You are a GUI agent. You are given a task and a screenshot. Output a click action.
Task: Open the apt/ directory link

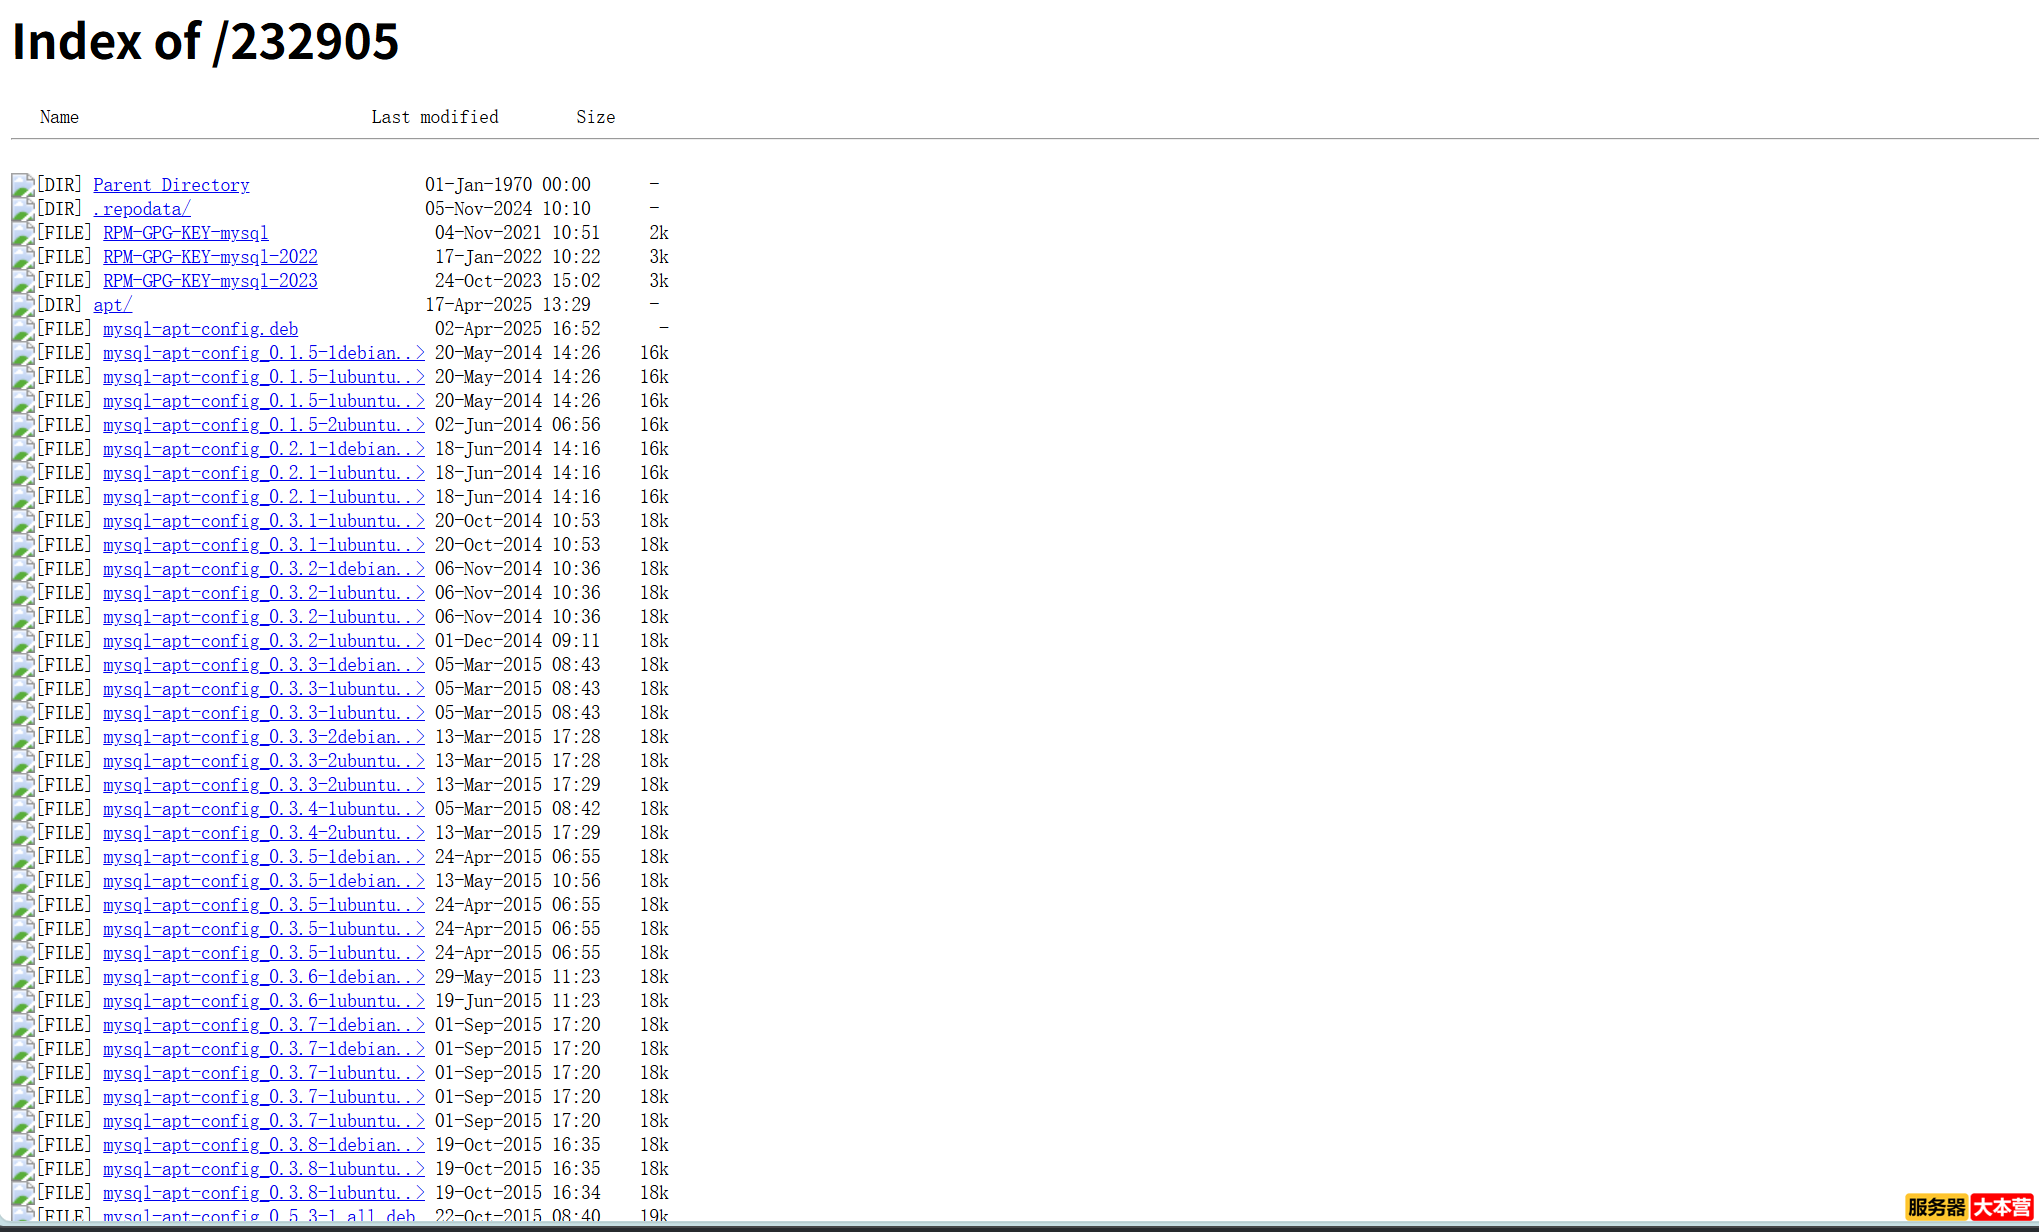coord(112,305)
